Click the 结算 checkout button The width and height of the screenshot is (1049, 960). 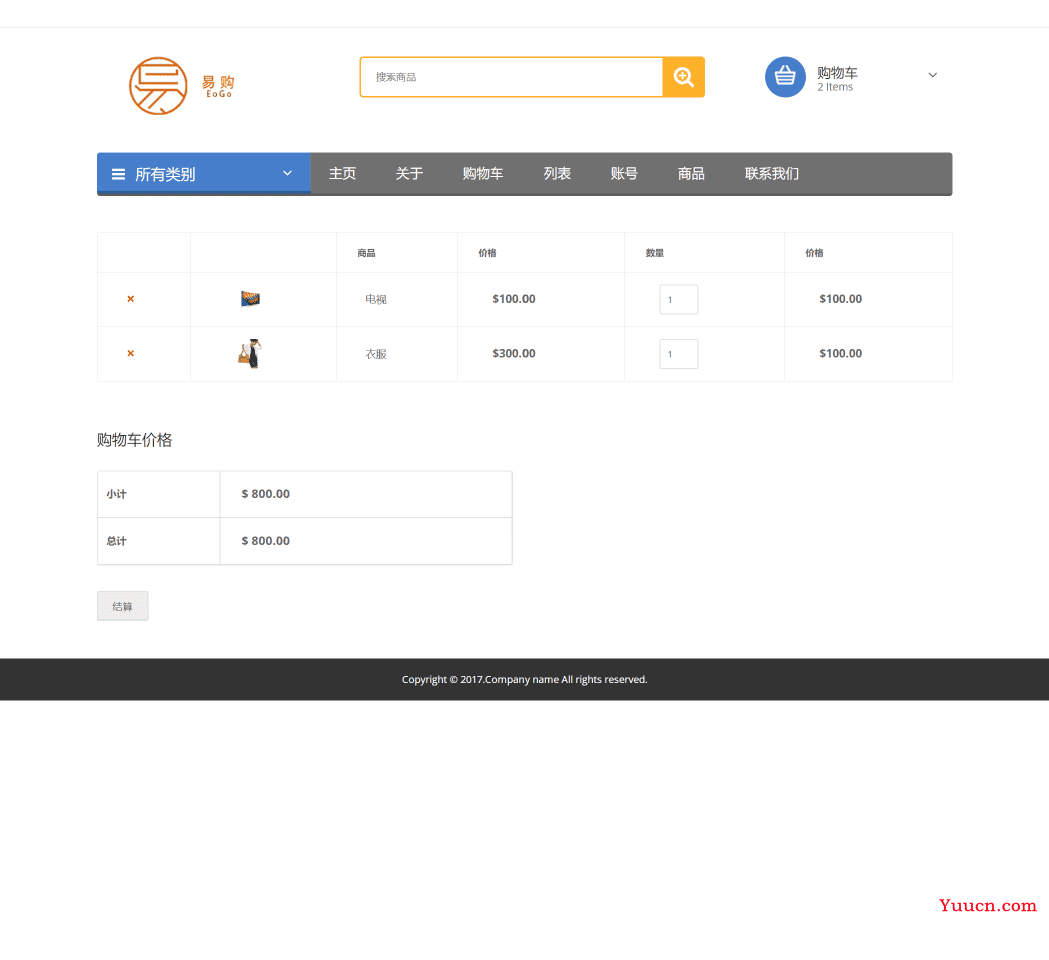[x=122, y=606]
